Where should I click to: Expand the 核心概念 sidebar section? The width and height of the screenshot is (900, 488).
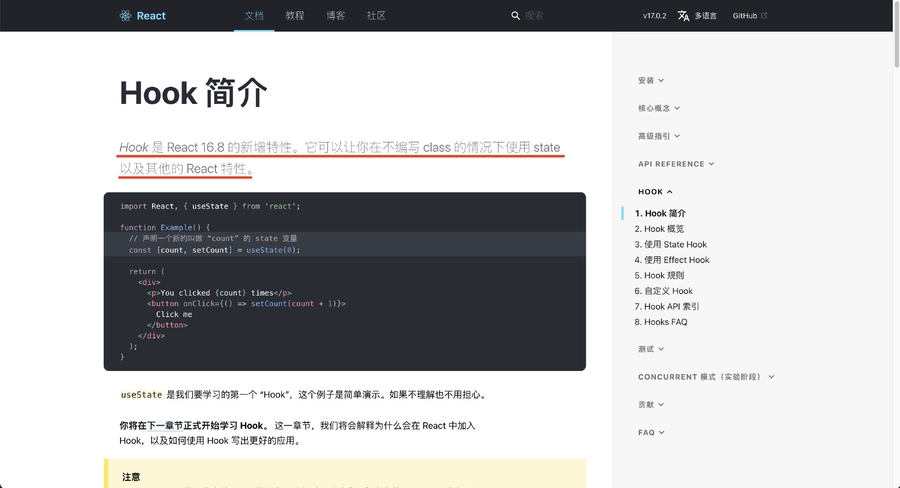point(659,108)
